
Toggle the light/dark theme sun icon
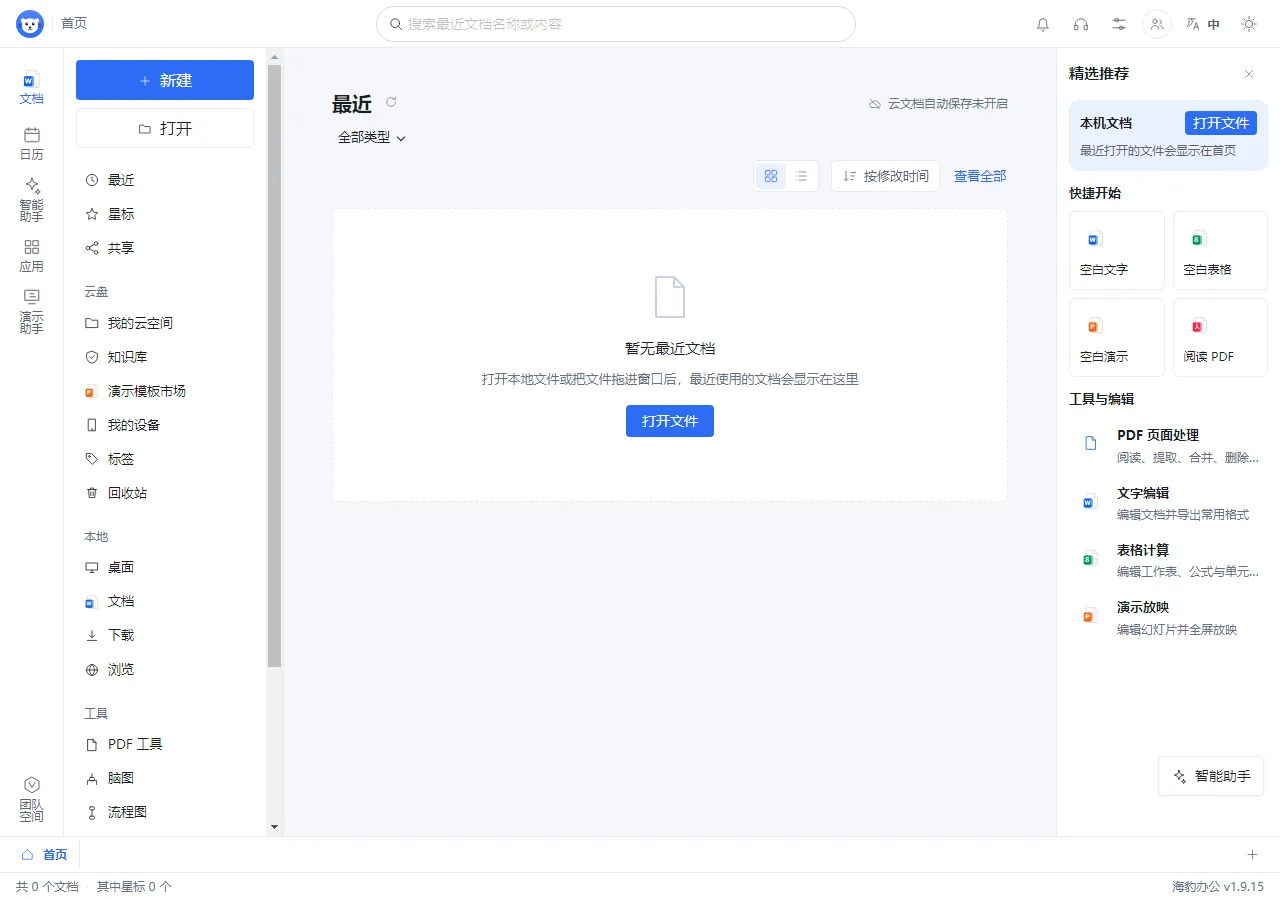pyautogui.click(x=1249, y=24)
